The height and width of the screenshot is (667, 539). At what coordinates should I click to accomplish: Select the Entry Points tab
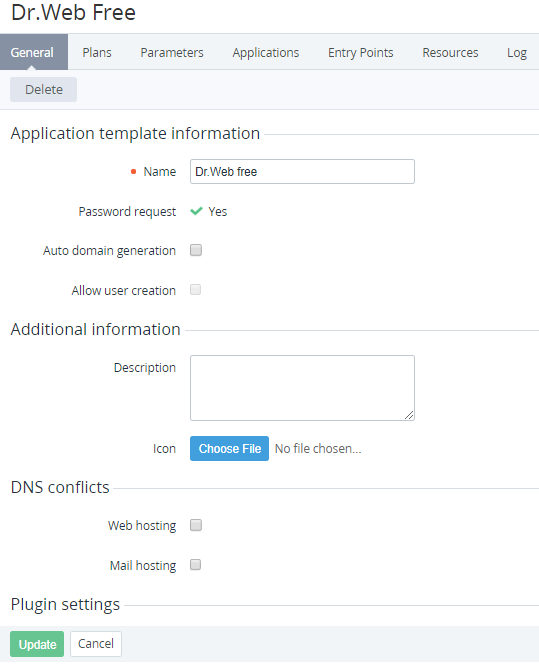(x=360, y=52)
